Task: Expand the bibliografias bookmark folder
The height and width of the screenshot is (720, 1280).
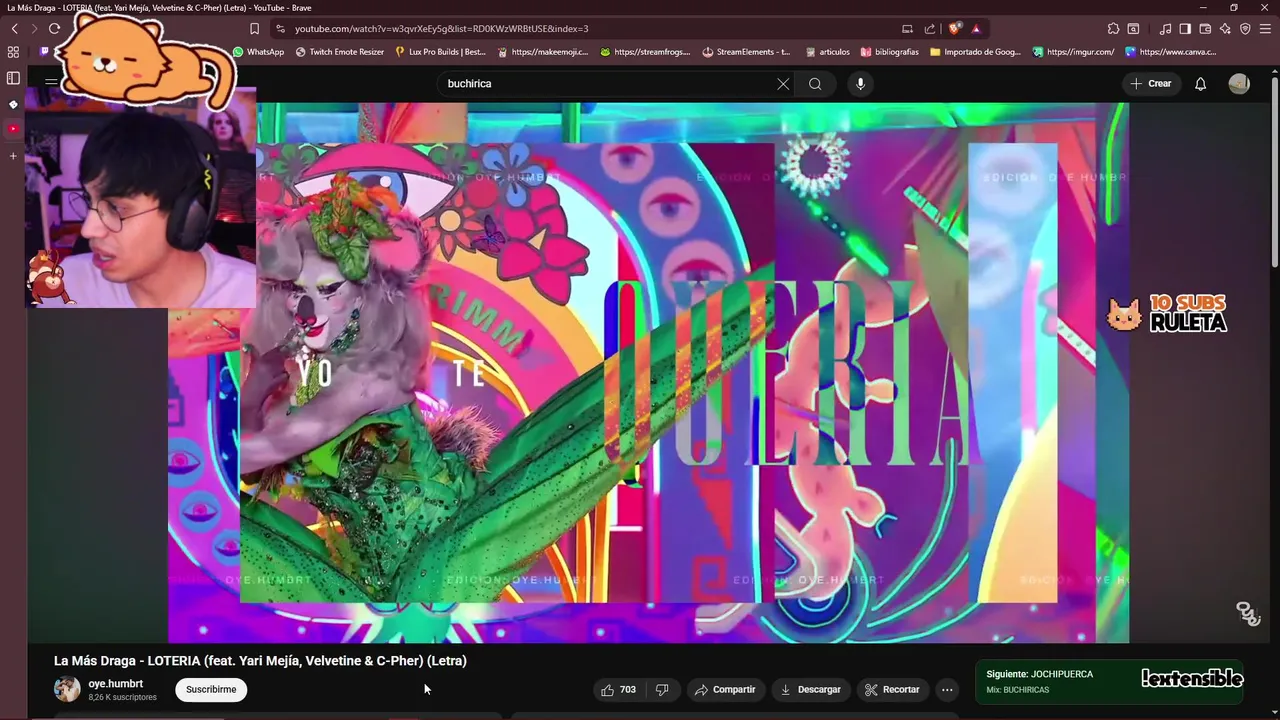Action: [x=889, y=52]
